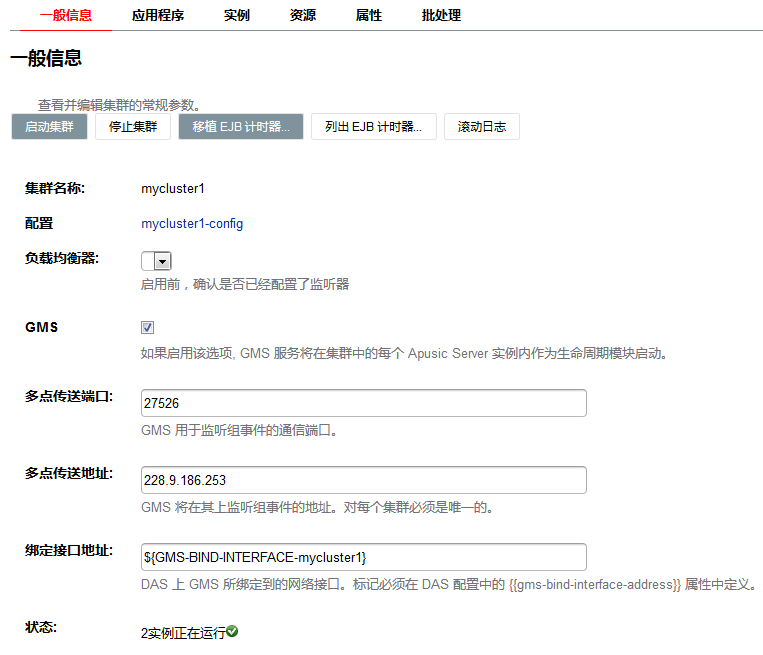Switch to the 应用程序 tab
The image size is (763, 655).
[158, 15]
